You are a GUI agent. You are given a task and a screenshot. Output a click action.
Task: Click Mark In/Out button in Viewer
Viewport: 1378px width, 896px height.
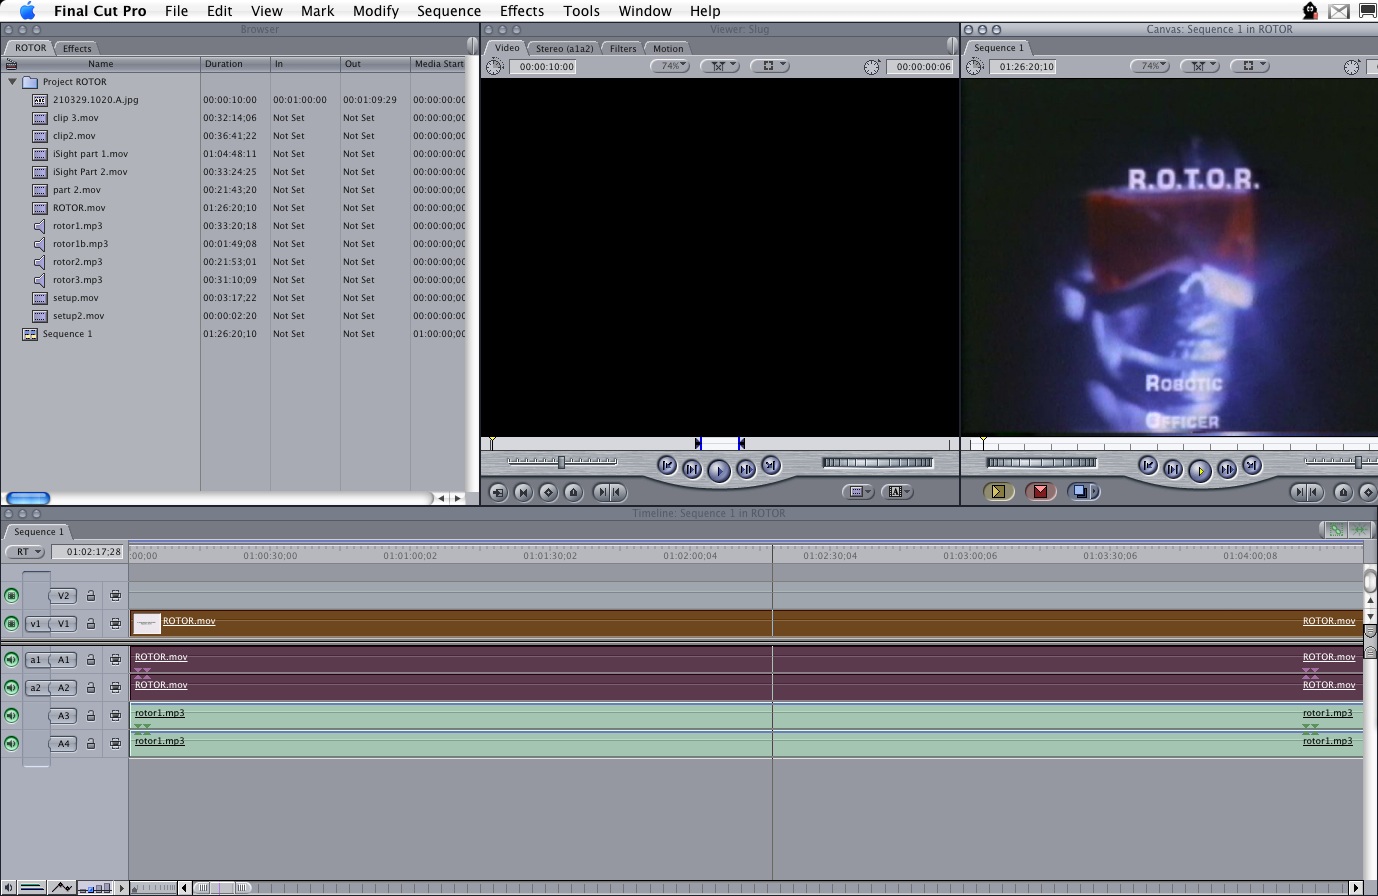609,492
